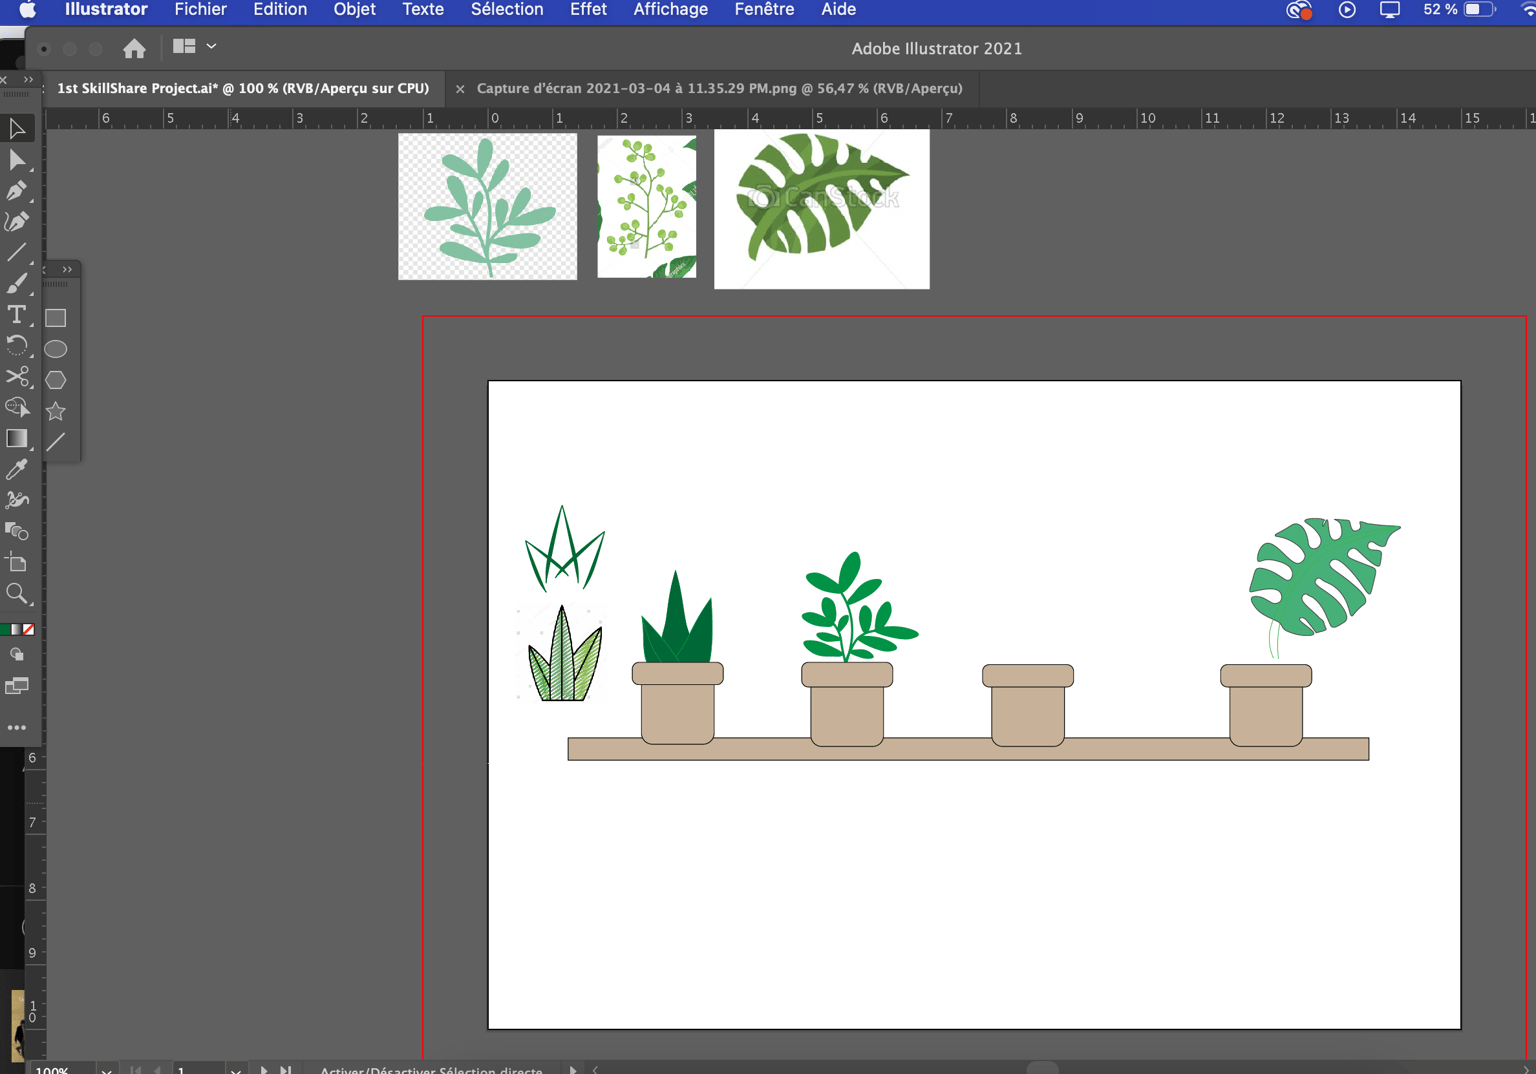Select the Pen tool

coord(17,190)
